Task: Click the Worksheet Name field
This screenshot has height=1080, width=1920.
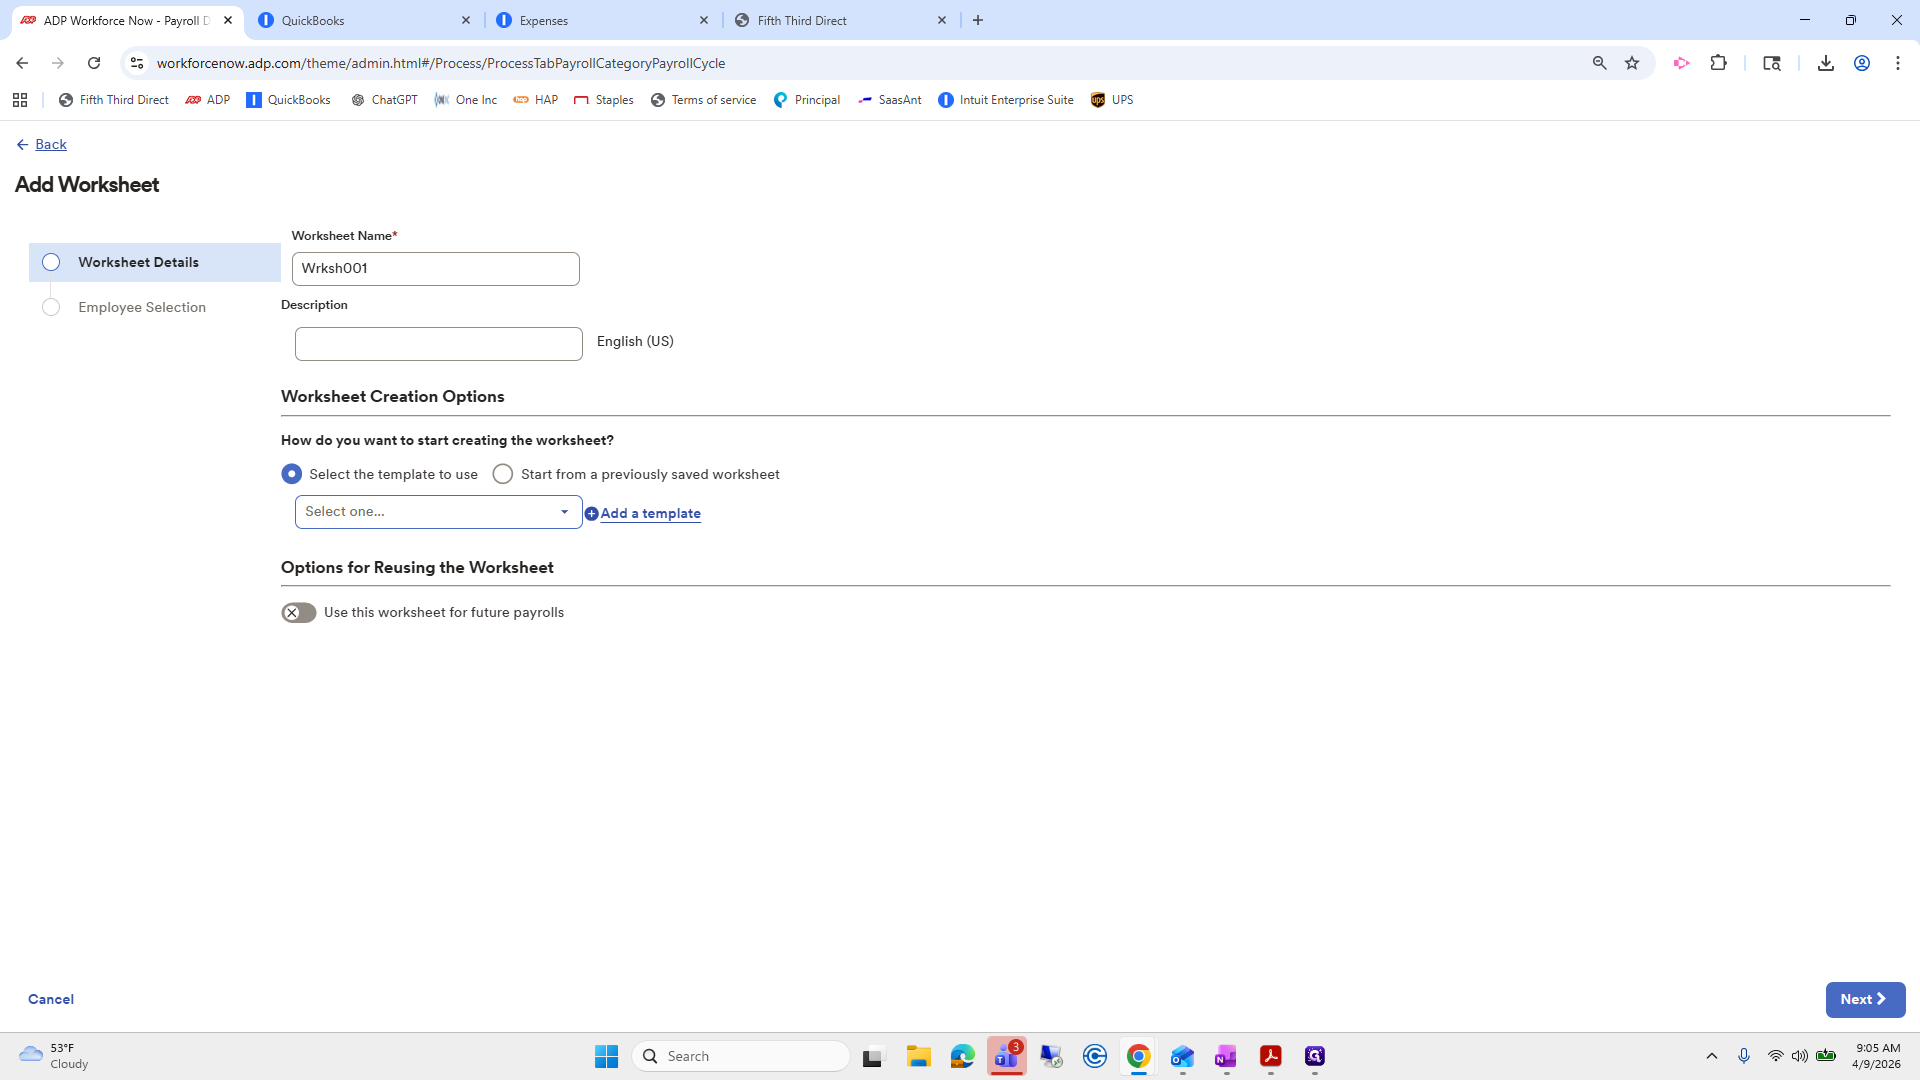Action: [x=436, y=269]
